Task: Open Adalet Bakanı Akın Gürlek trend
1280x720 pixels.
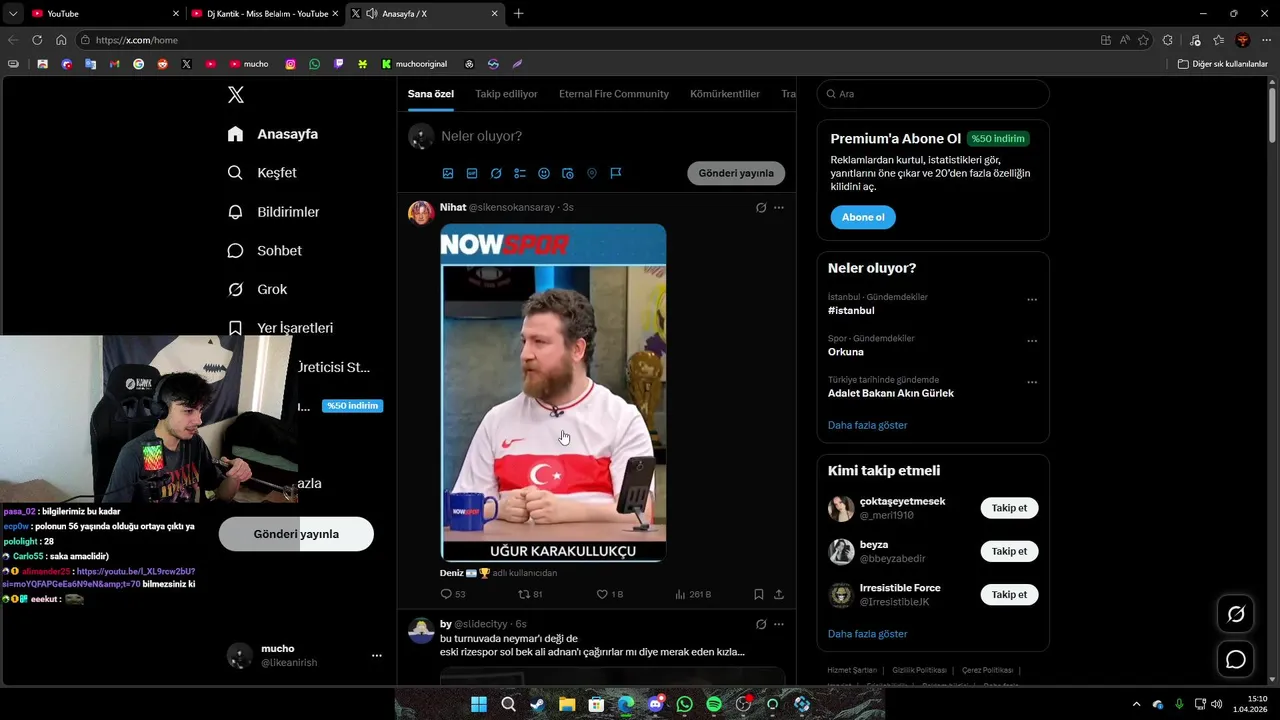Action: pyautogui.click(x=891, y=393)
